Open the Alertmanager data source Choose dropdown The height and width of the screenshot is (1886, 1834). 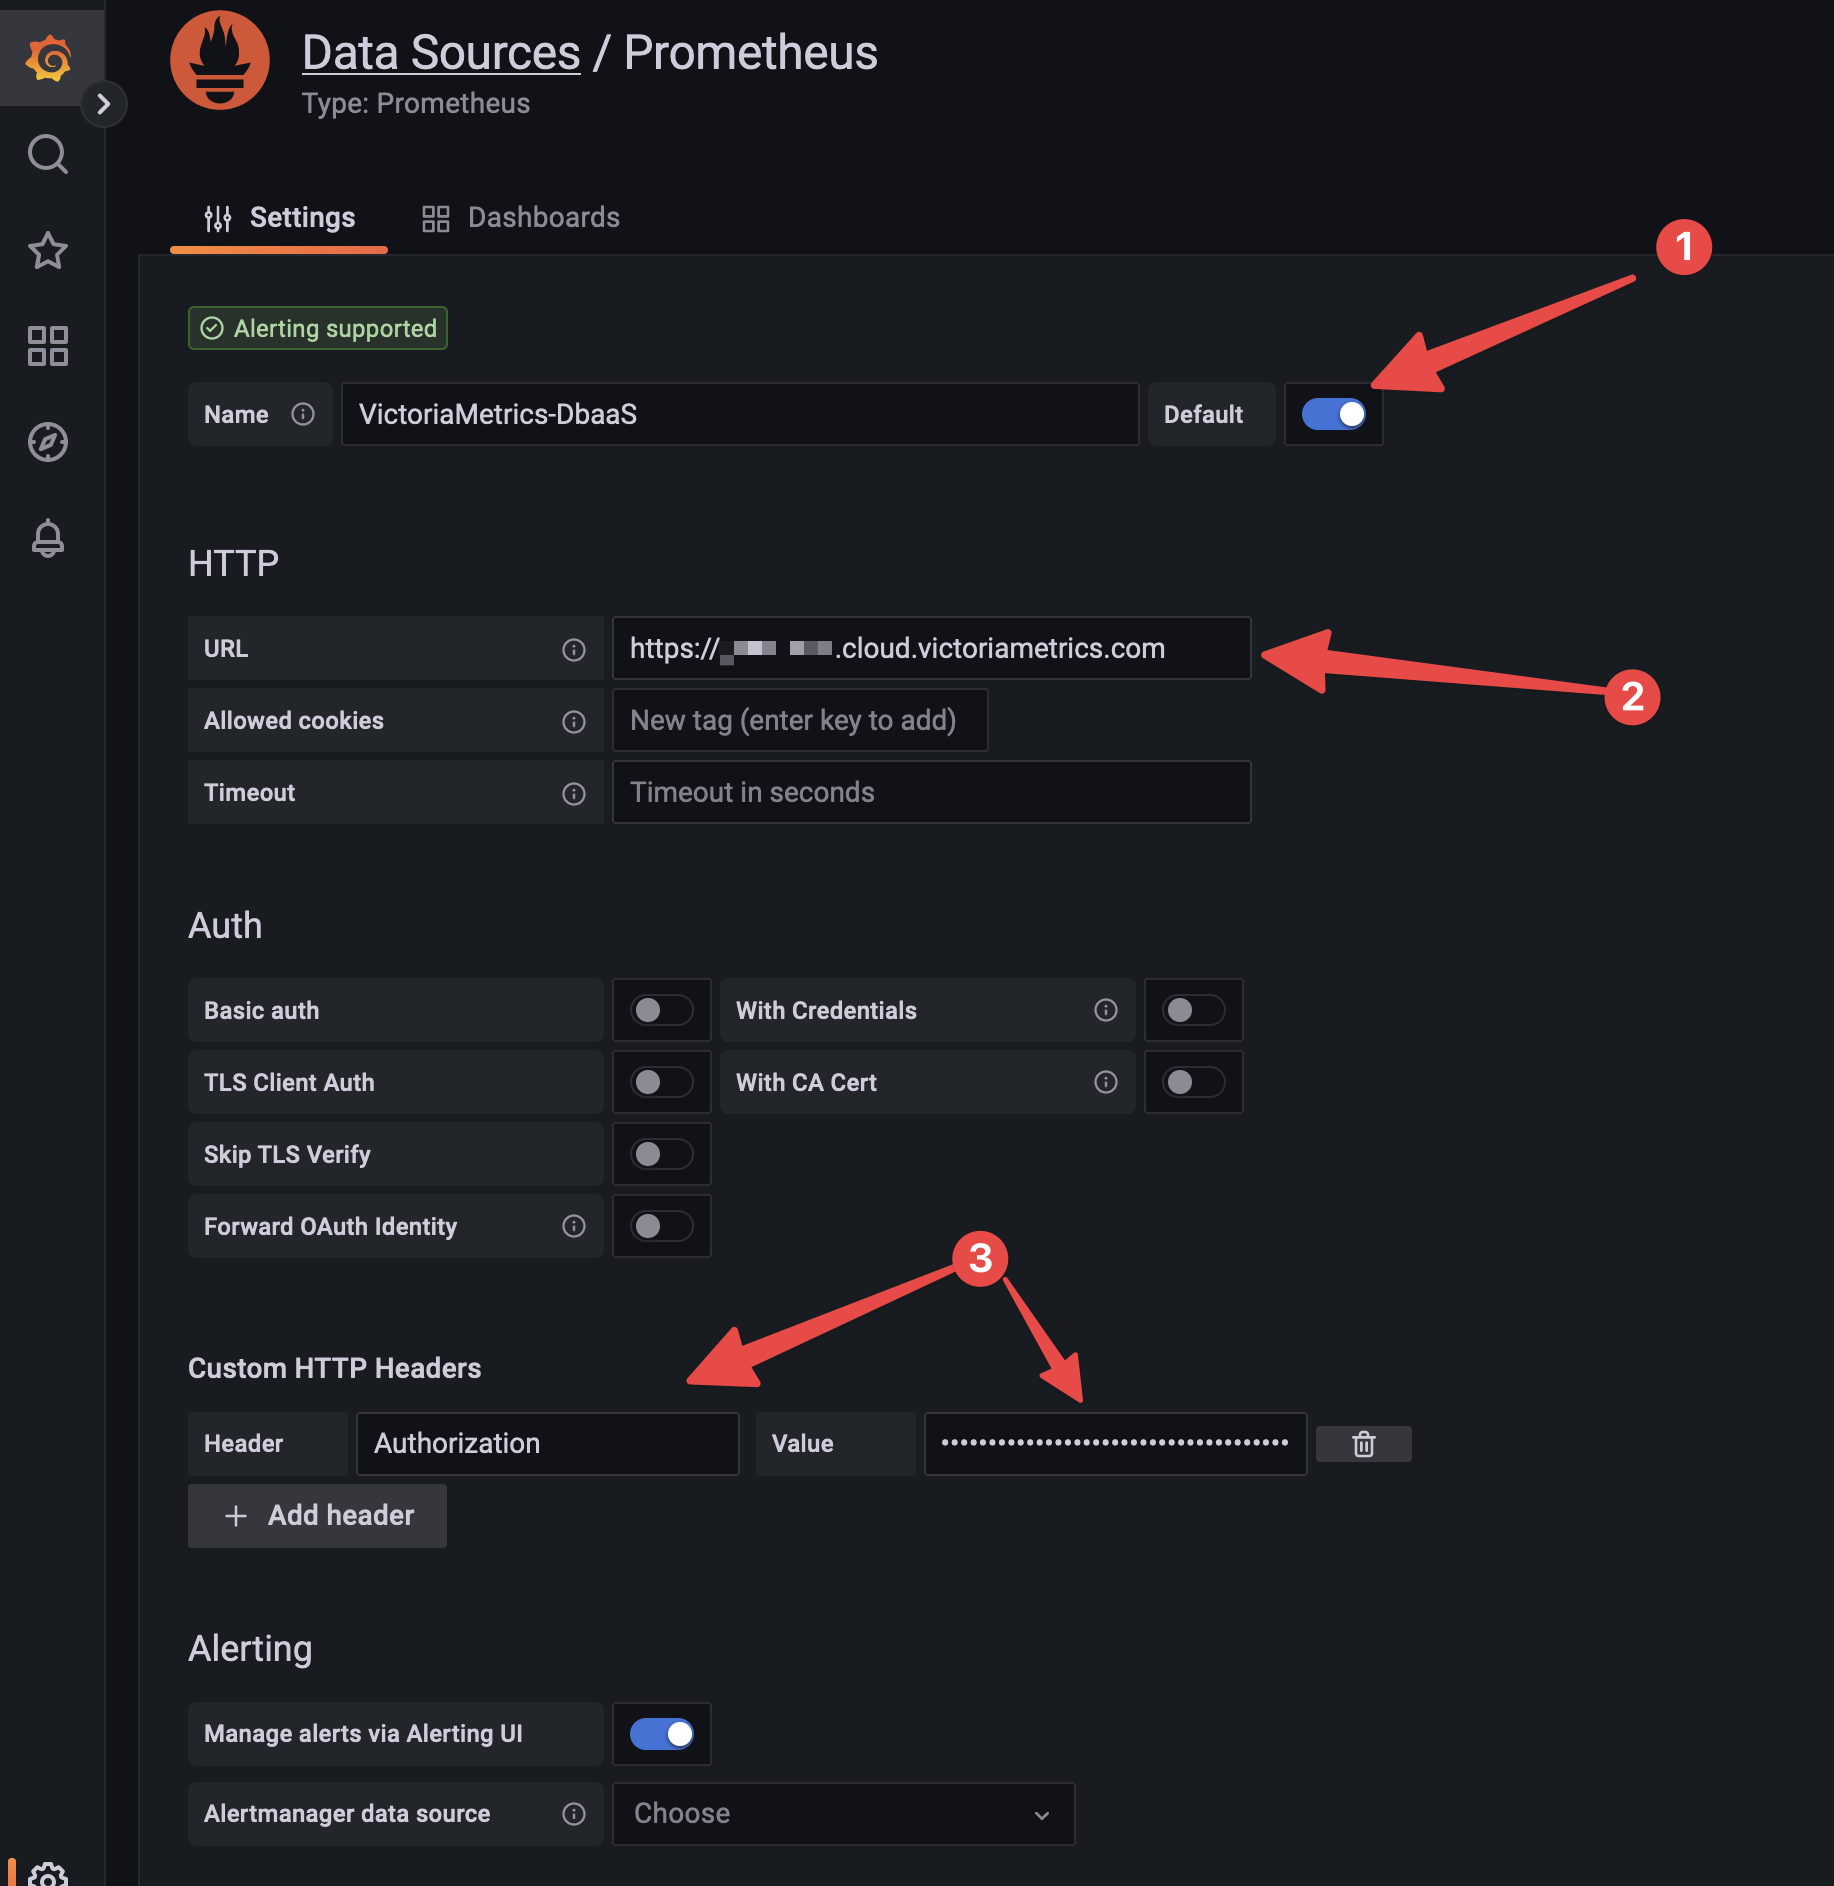click(844, 1814)
